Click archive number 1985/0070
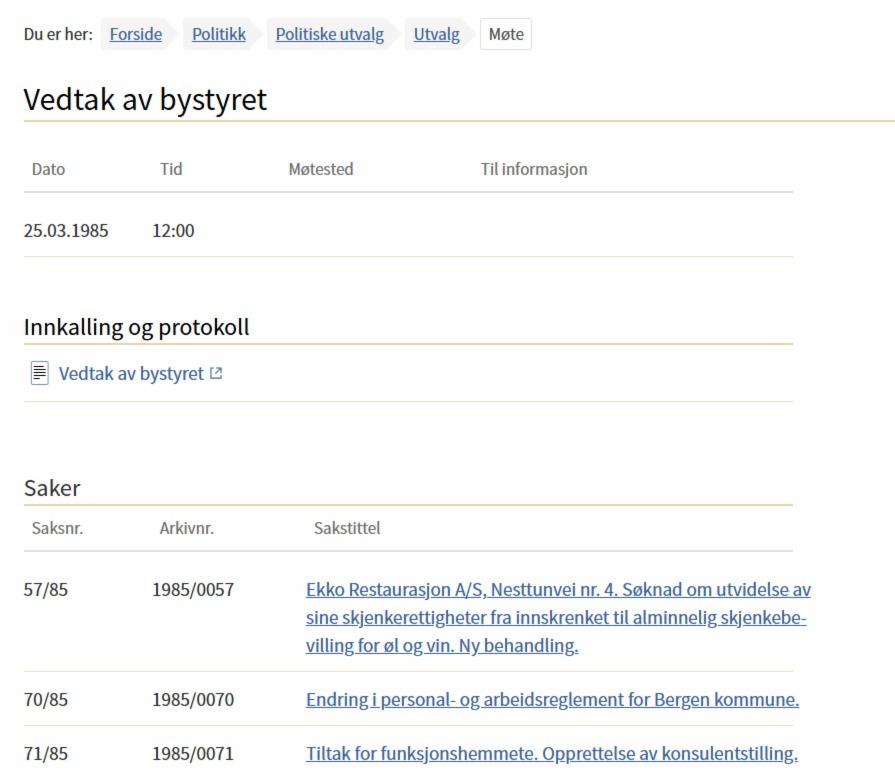 193,699
